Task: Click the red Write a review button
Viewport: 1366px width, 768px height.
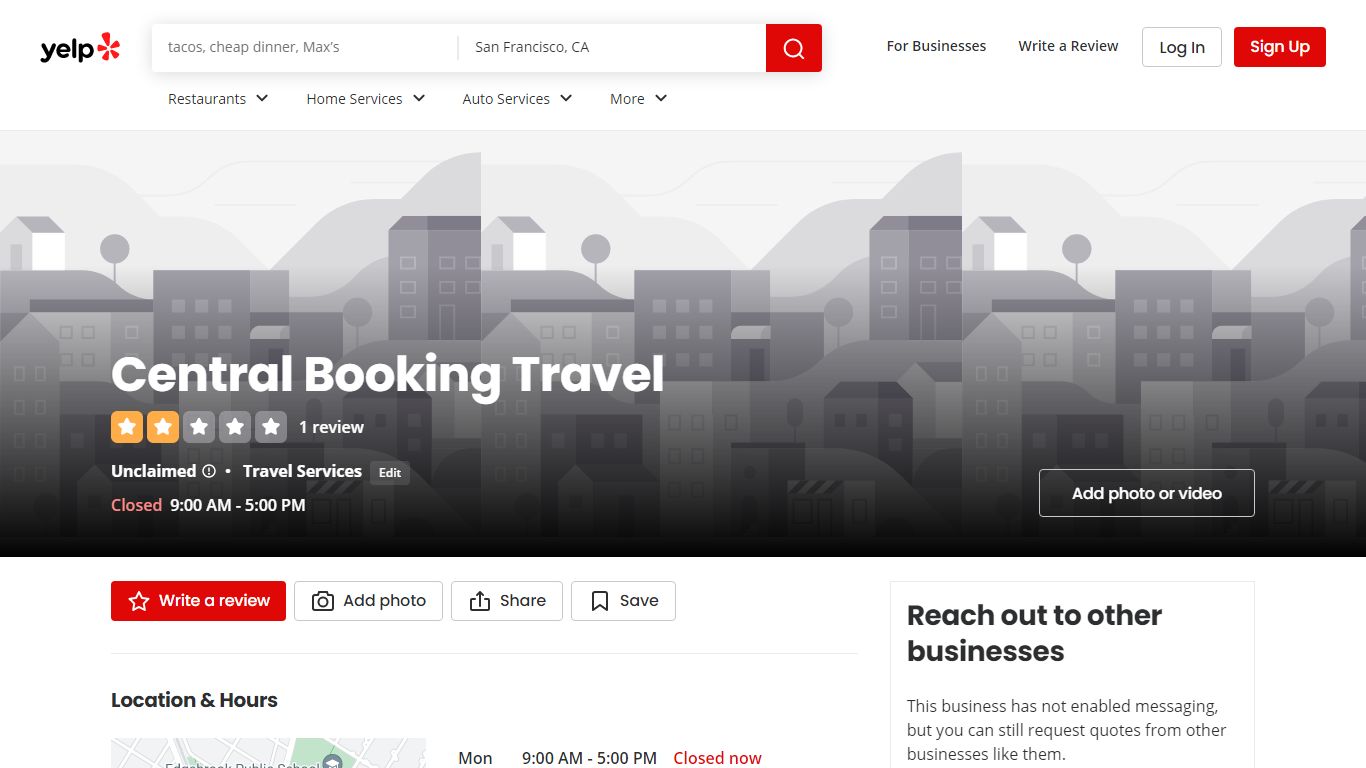Action: (x=198, y=601)
